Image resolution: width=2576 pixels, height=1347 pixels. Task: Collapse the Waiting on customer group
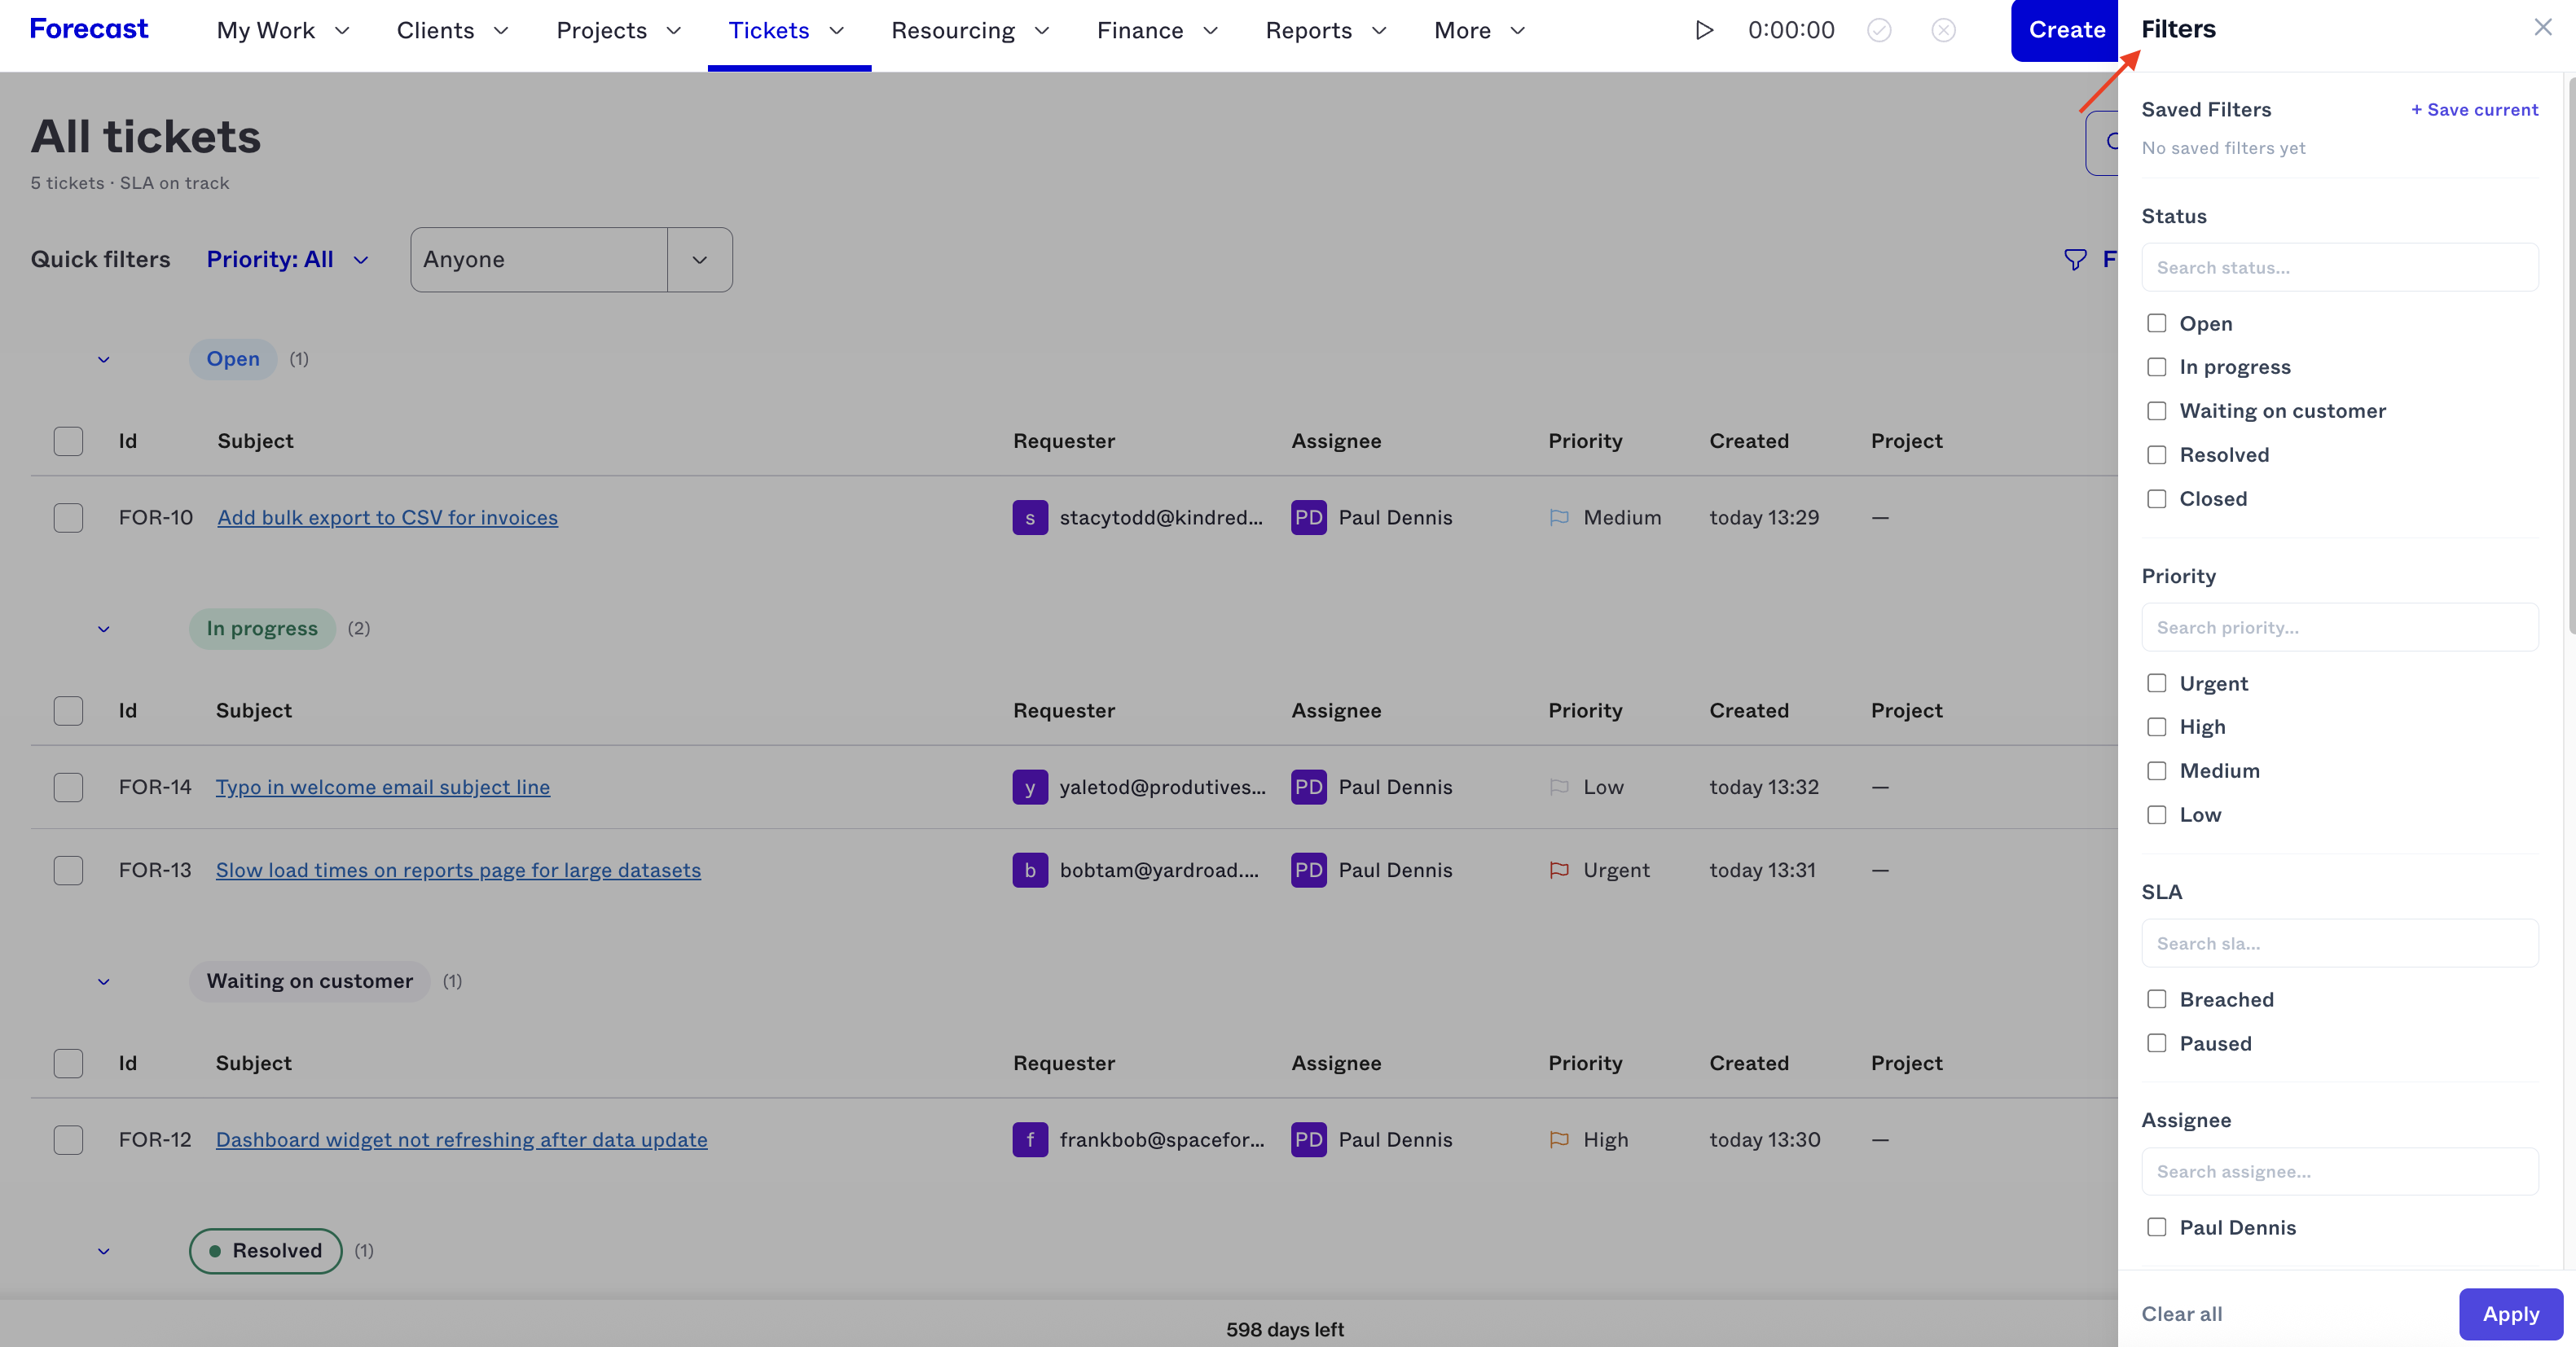tap(103, 981)
